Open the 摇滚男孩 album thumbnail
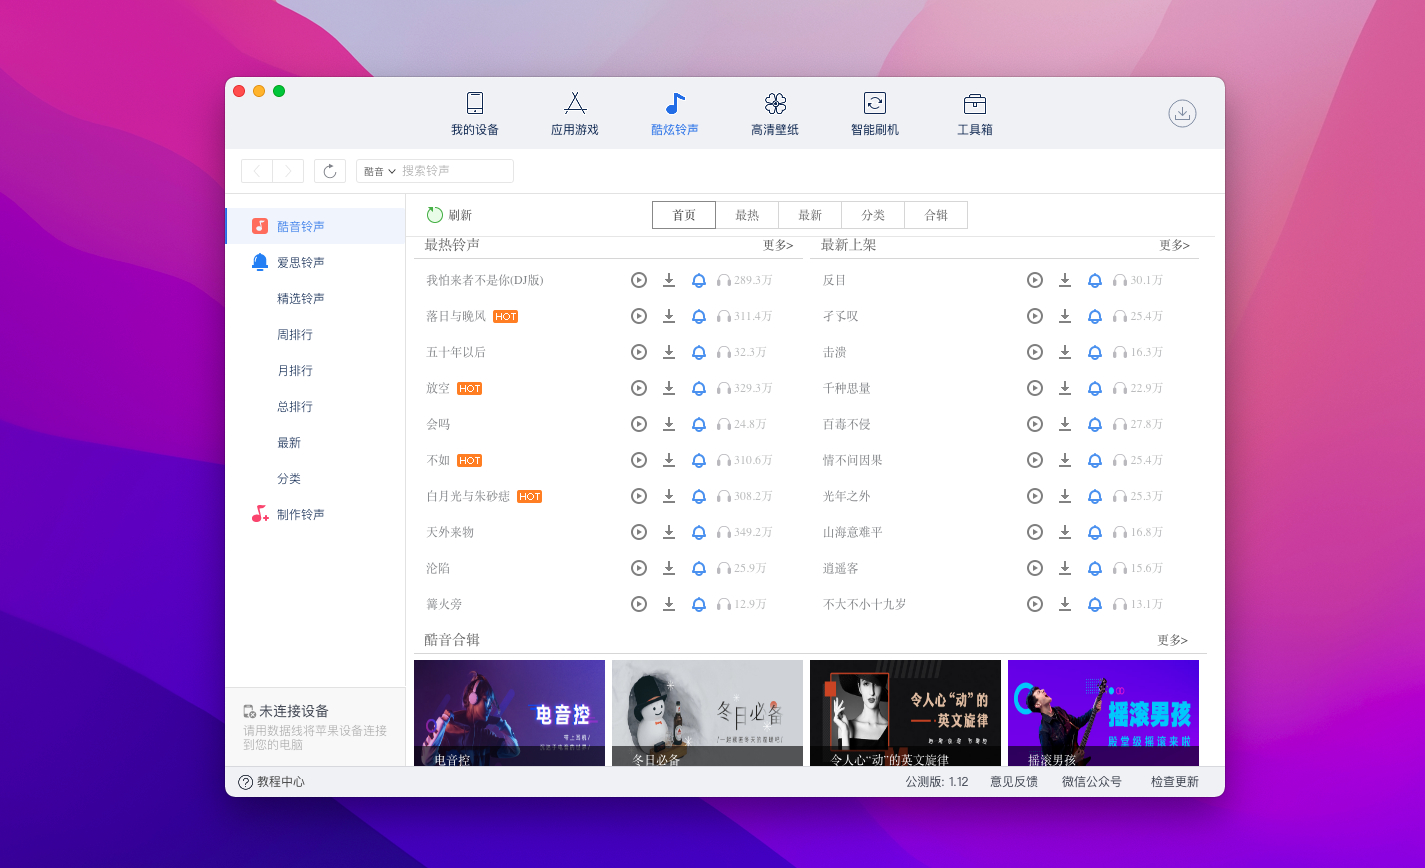Screen dimensions: 1425x868 (1103, 712)
